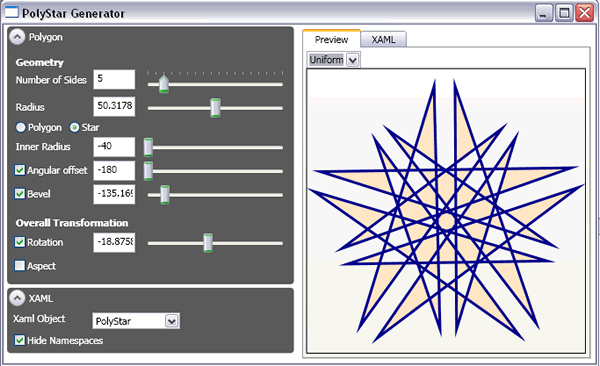Click the Angular offset slider thumb
Image resolution: width=600 pixels, height=366 pixels.
click(x=148, y=171)
